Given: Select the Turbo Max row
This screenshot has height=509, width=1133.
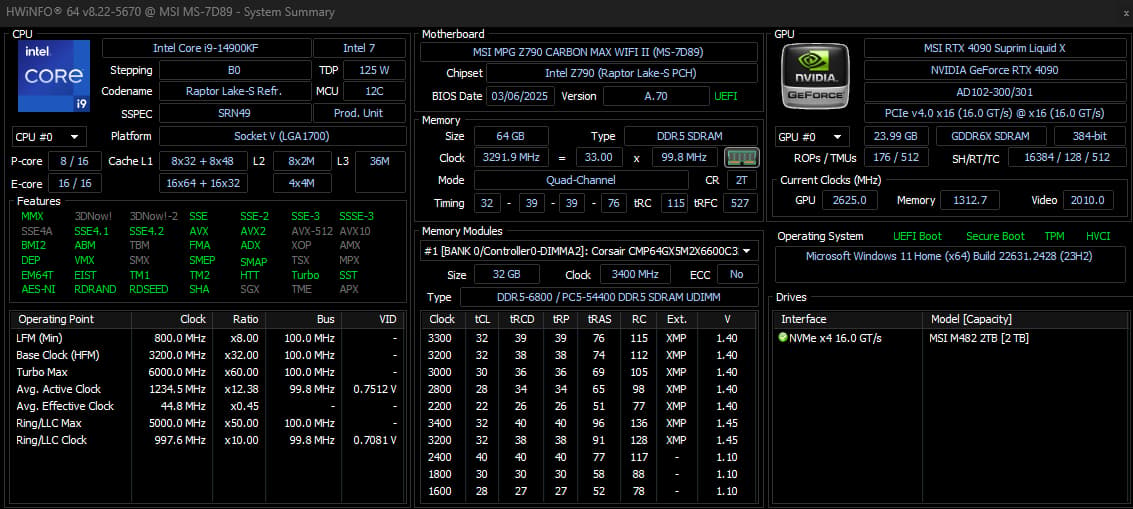Looking at the screenshot, I should tap(209, 372).
